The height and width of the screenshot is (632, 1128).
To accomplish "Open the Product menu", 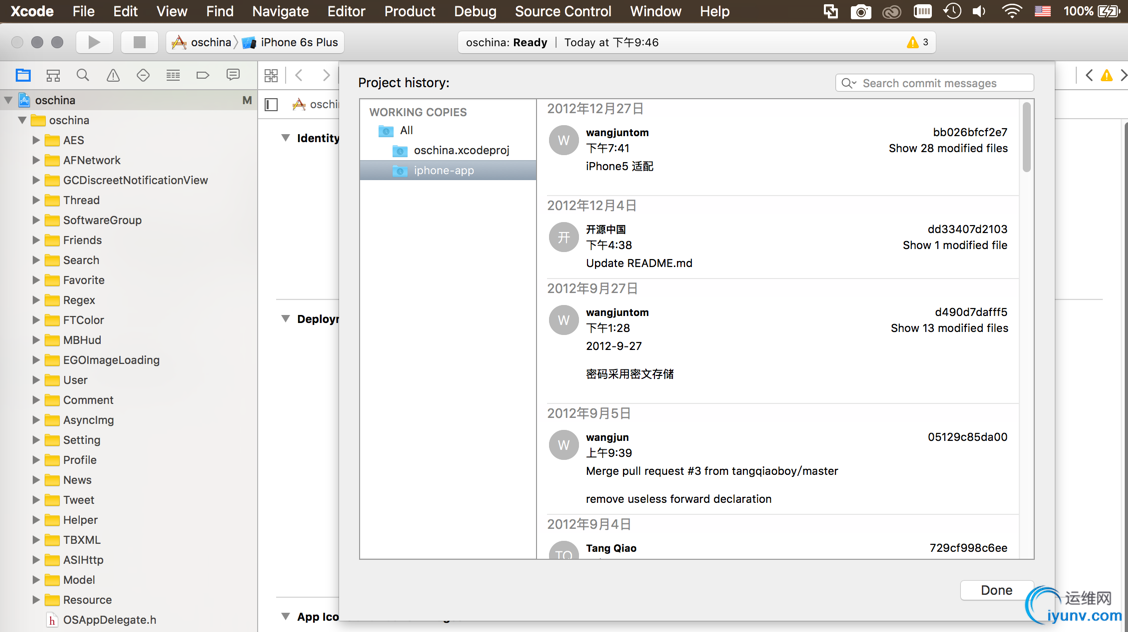I will coord(409,12).
